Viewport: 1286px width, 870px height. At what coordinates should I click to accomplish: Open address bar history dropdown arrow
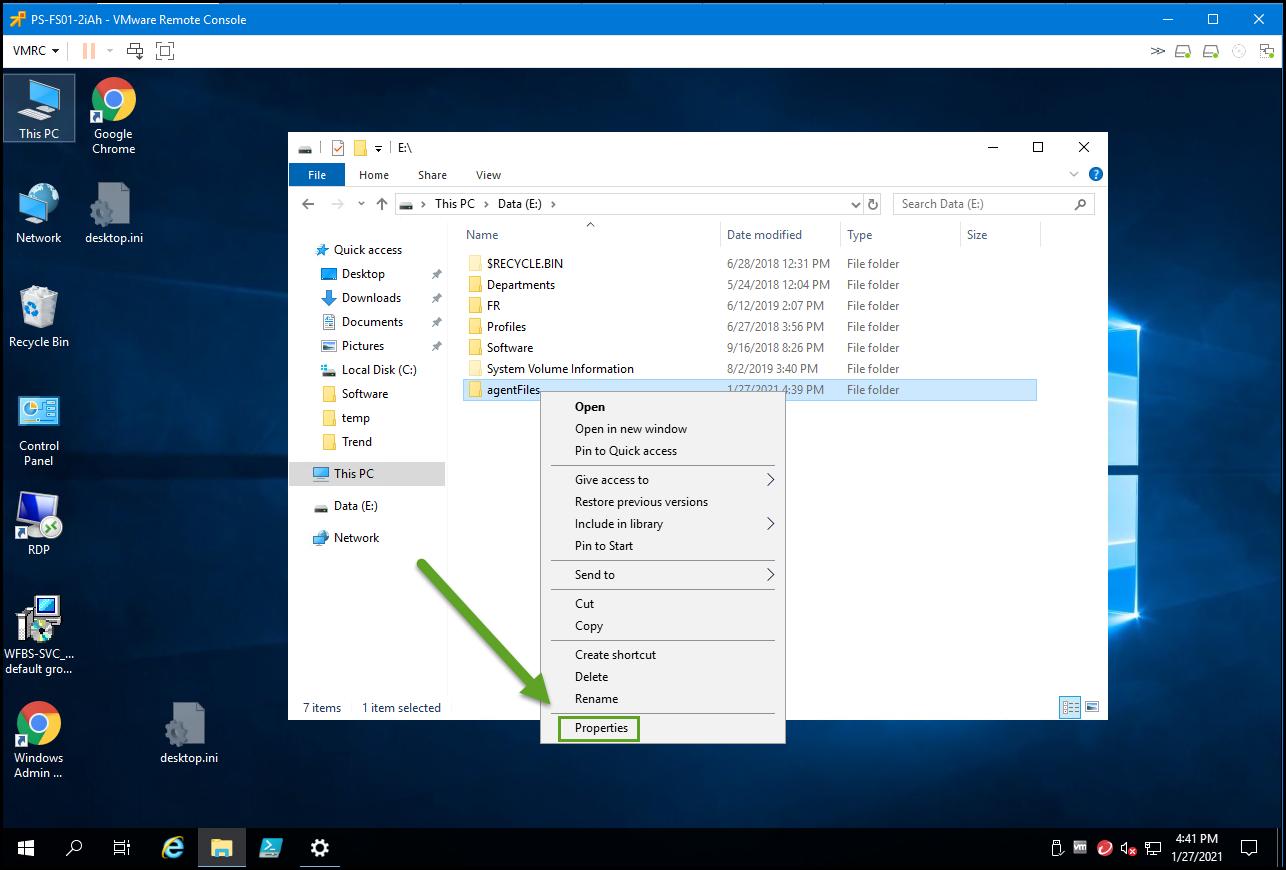click(x=855, y=204)
